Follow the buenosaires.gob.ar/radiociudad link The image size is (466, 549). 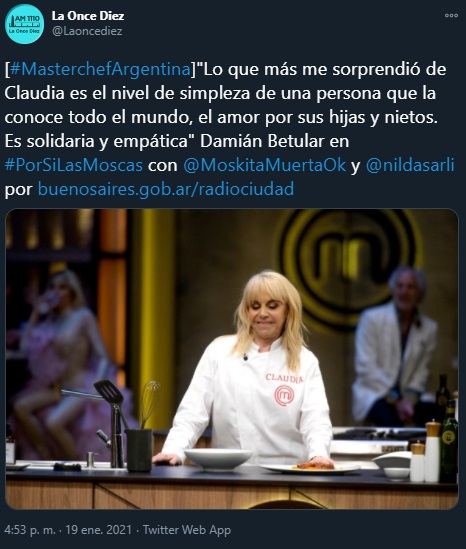pyautogui.click(x=166, y=189)
